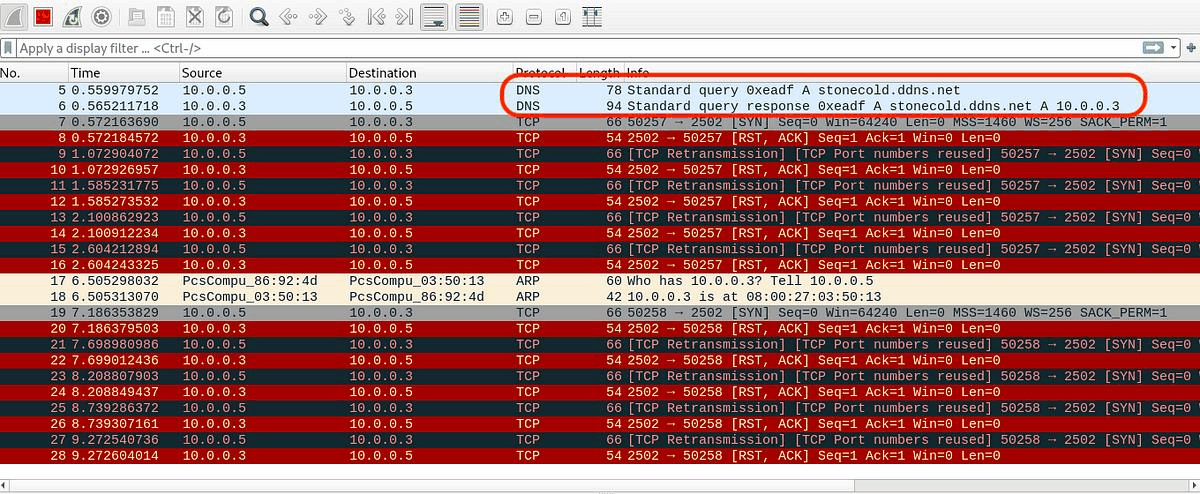Open the display filter history dropdown
The width and height of the screenshot is (1200, 494).
1172,47
